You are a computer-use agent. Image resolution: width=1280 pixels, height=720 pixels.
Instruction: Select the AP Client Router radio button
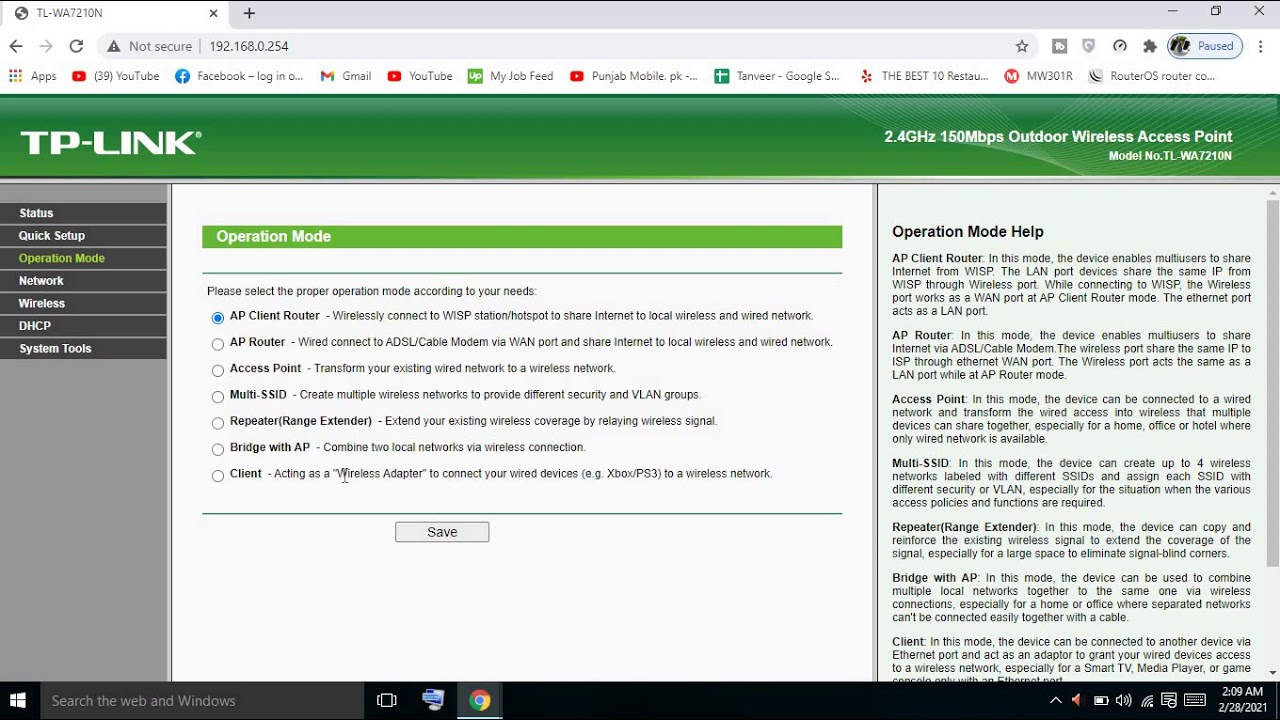click(218, 318)
